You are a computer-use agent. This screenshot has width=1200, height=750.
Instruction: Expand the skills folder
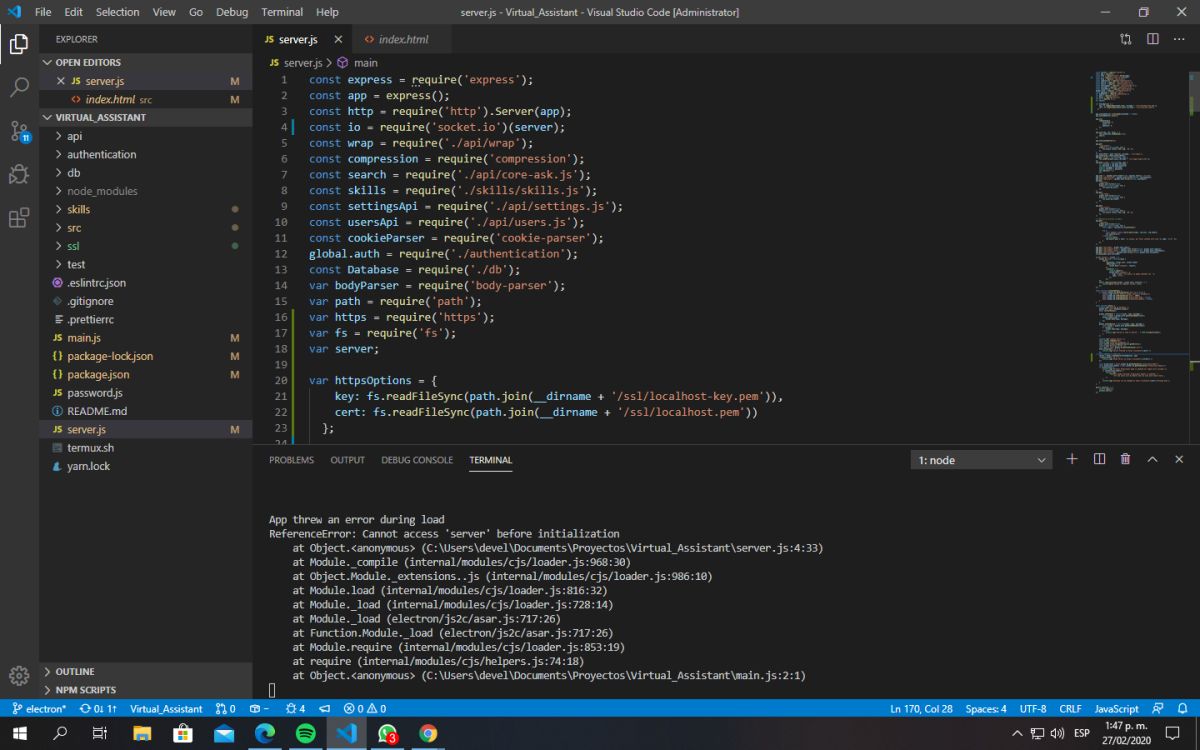(x=145, y=209)
